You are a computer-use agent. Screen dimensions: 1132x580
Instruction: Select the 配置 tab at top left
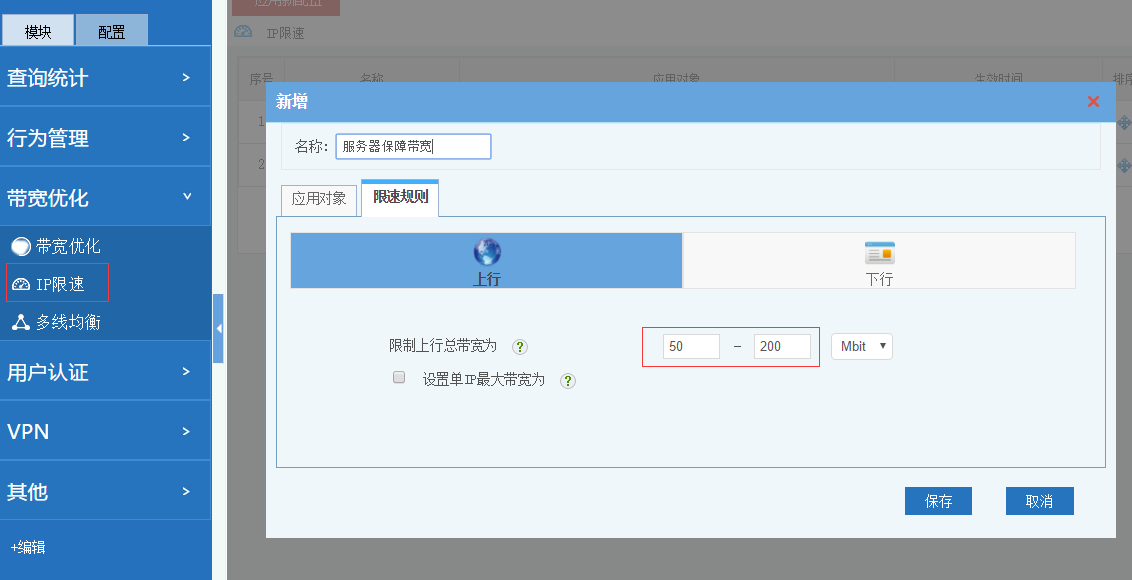point(112,31)
